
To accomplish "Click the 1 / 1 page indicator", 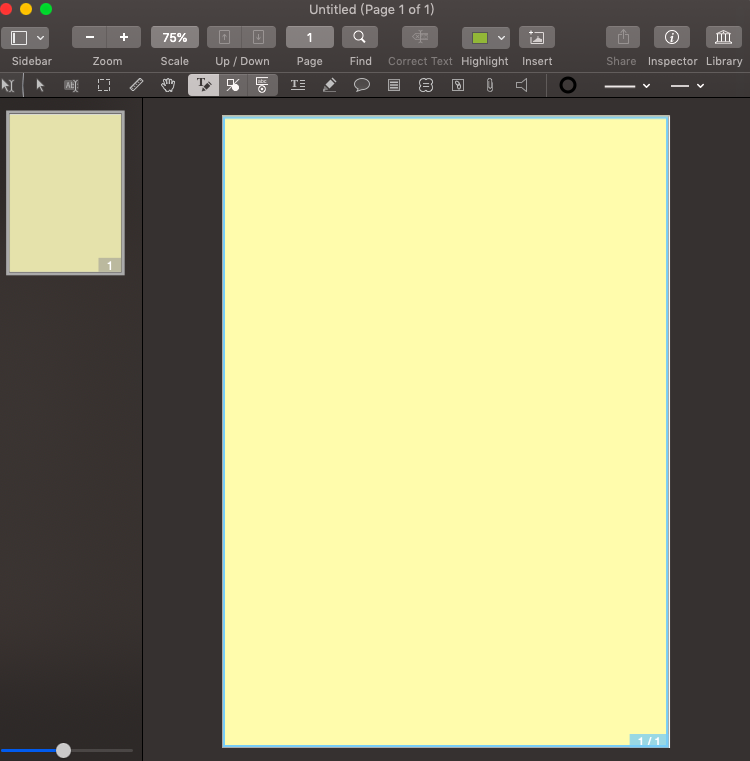I will click(x=649, y=741).
